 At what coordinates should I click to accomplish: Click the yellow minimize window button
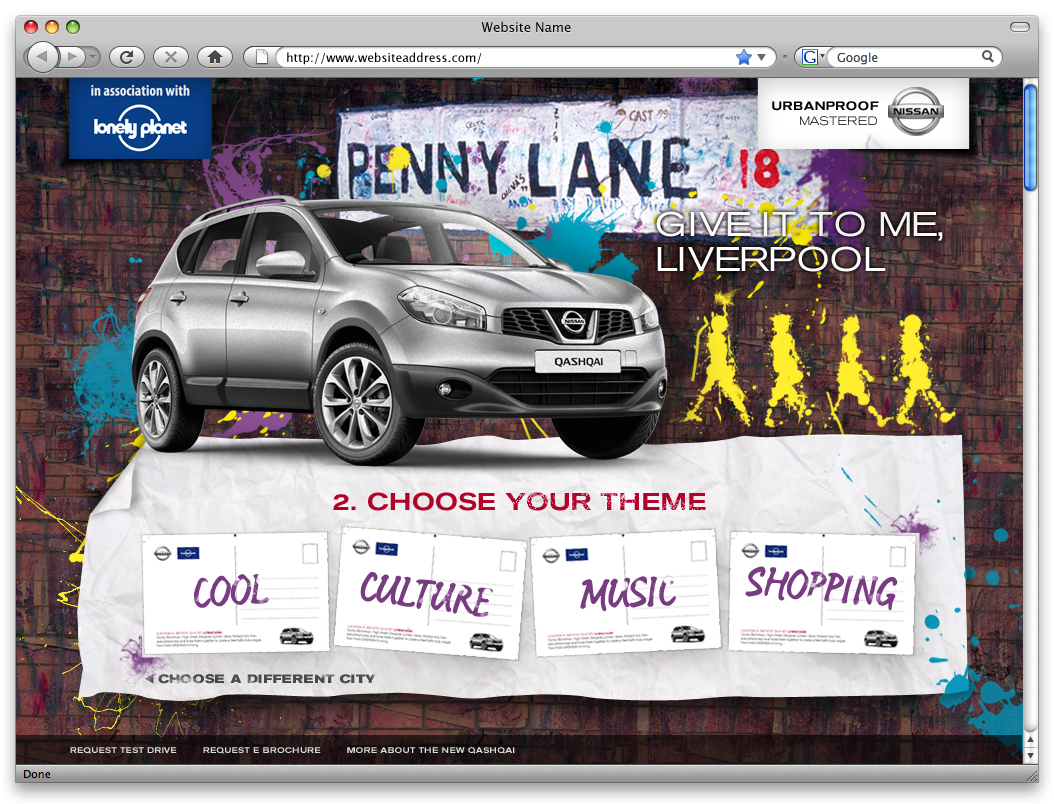(52, 27)
